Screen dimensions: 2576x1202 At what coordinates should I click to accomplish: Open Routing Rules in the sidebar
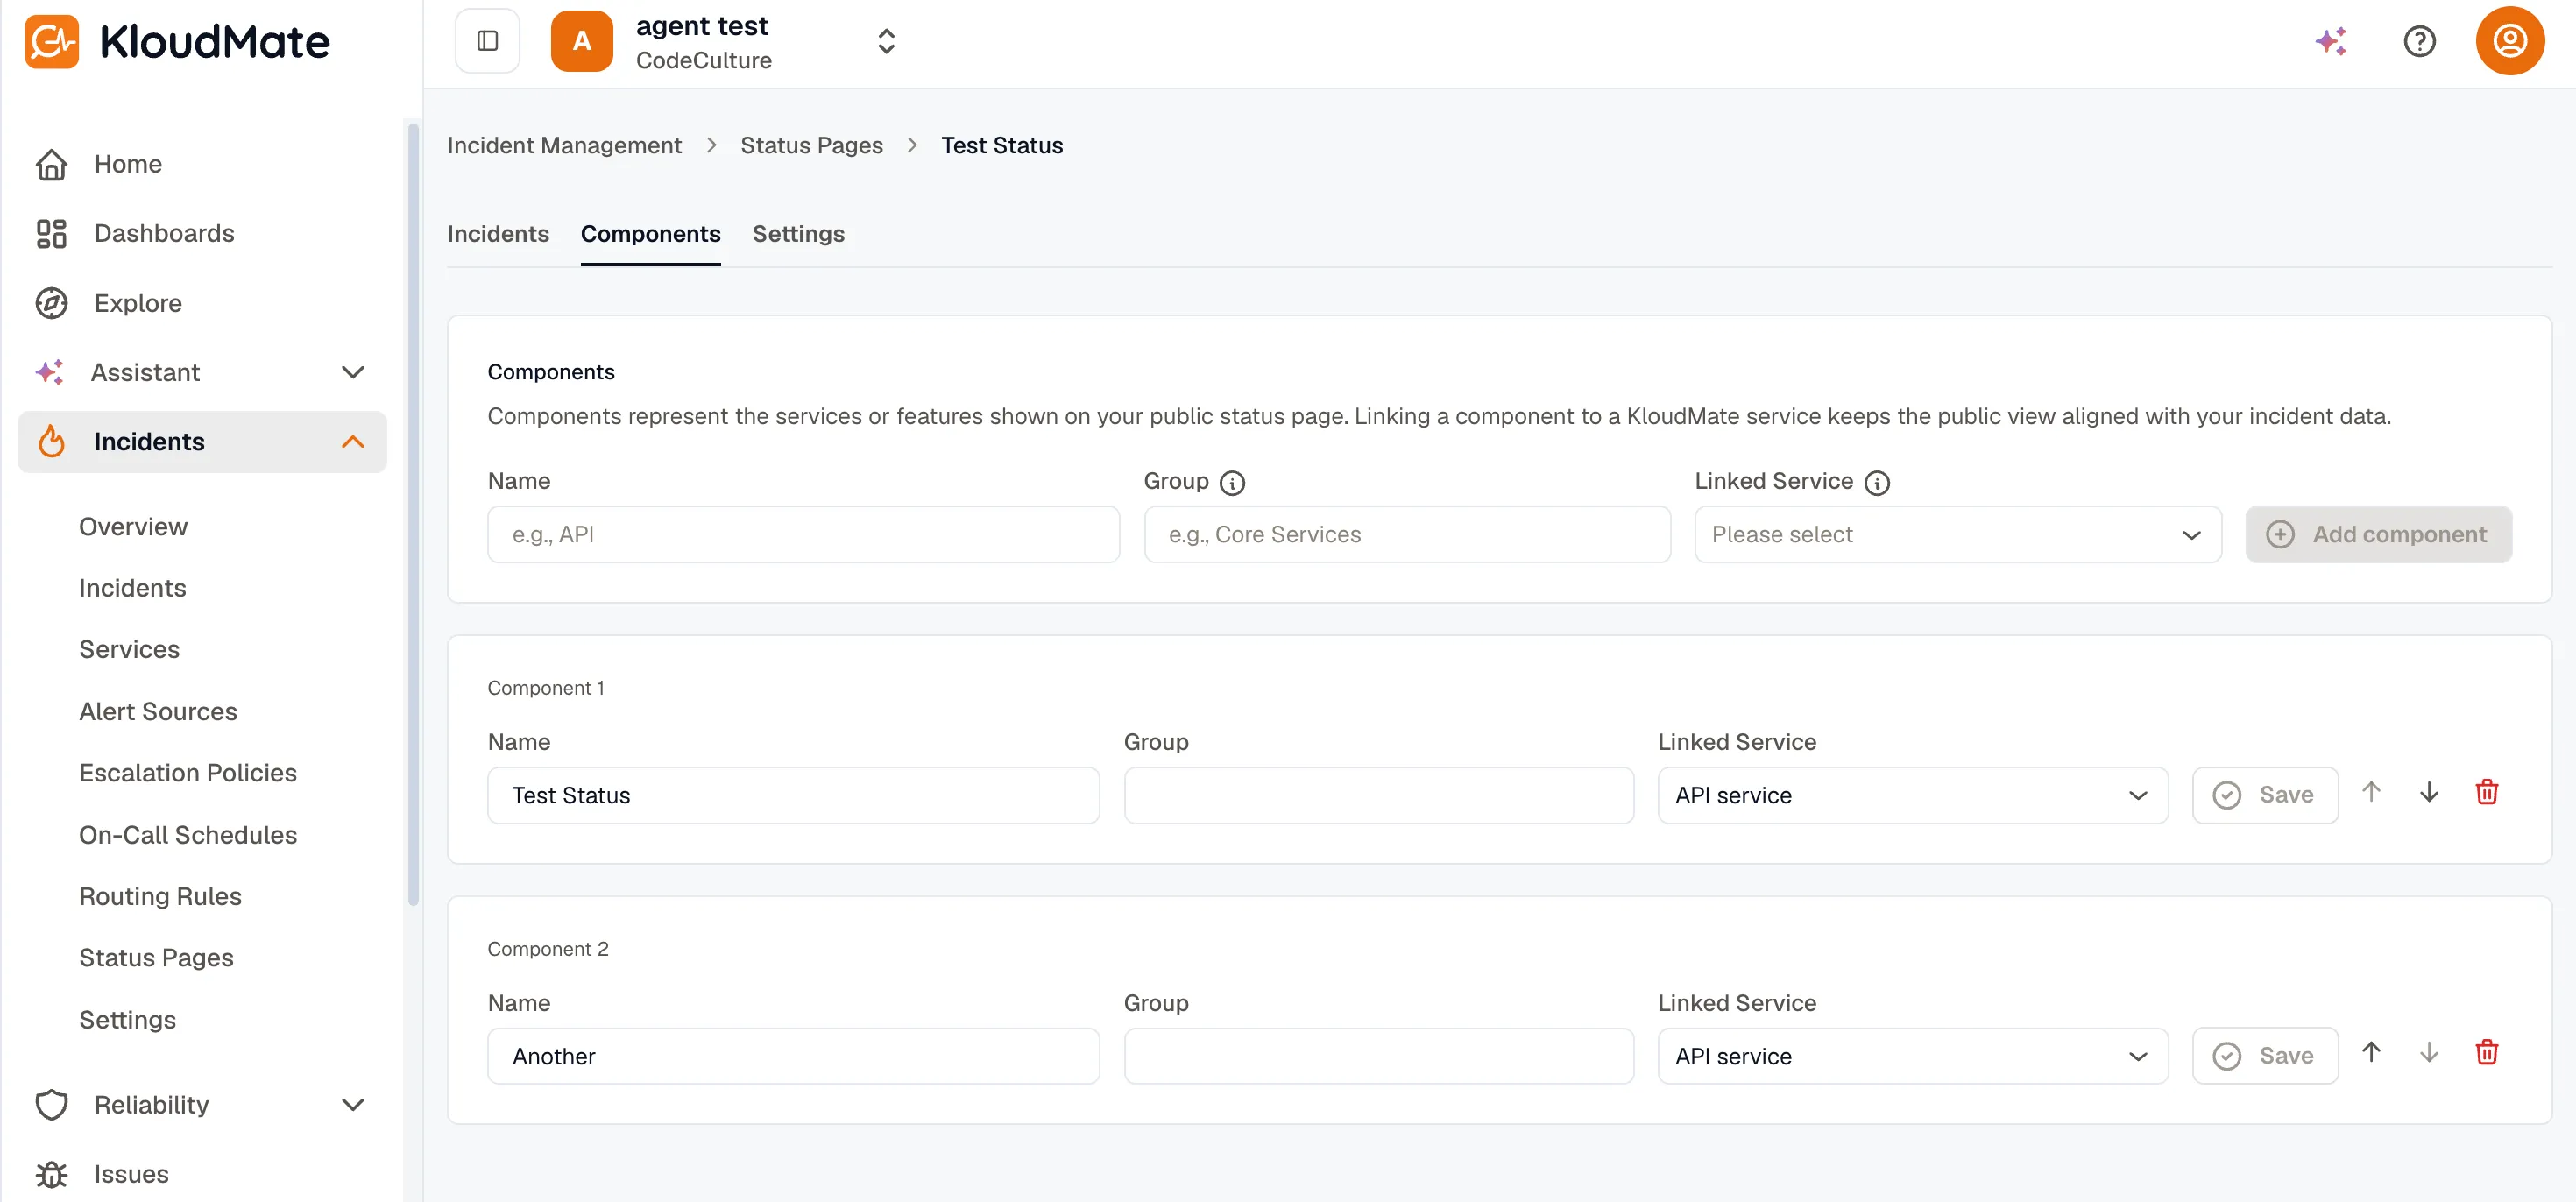pos(160,896)
